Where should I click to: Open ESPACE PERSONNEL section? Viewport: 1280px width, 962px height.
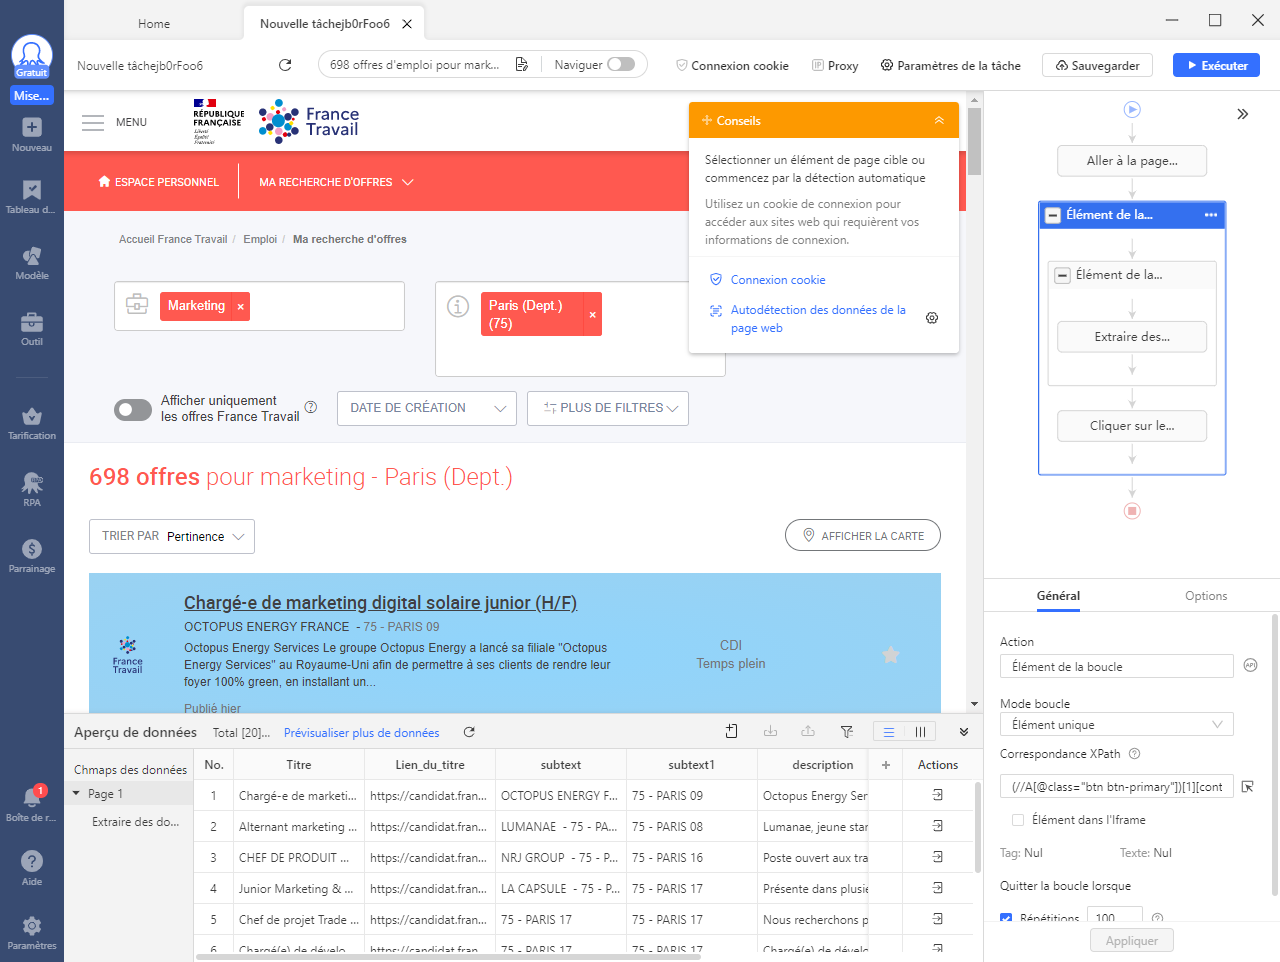(158, 182)
